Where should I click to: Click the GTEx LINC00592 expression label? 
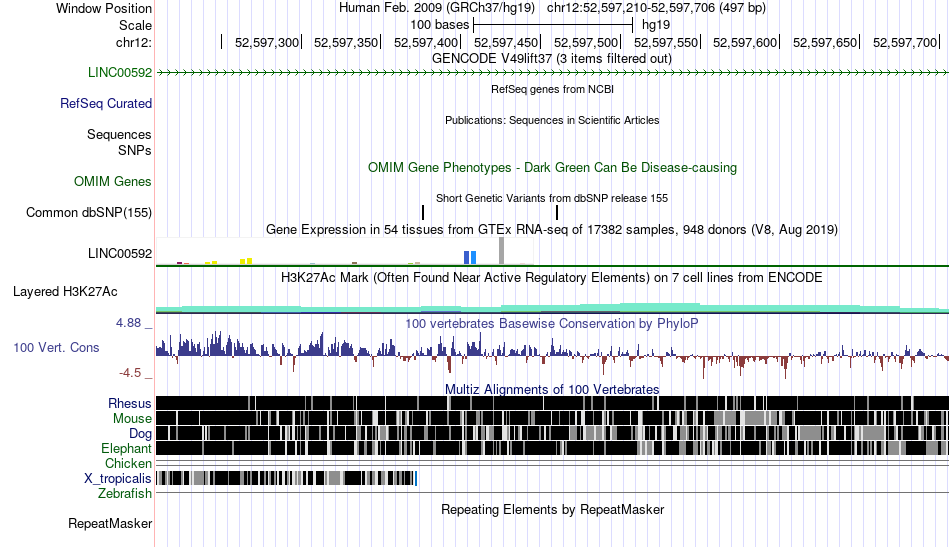click(119, 254)
